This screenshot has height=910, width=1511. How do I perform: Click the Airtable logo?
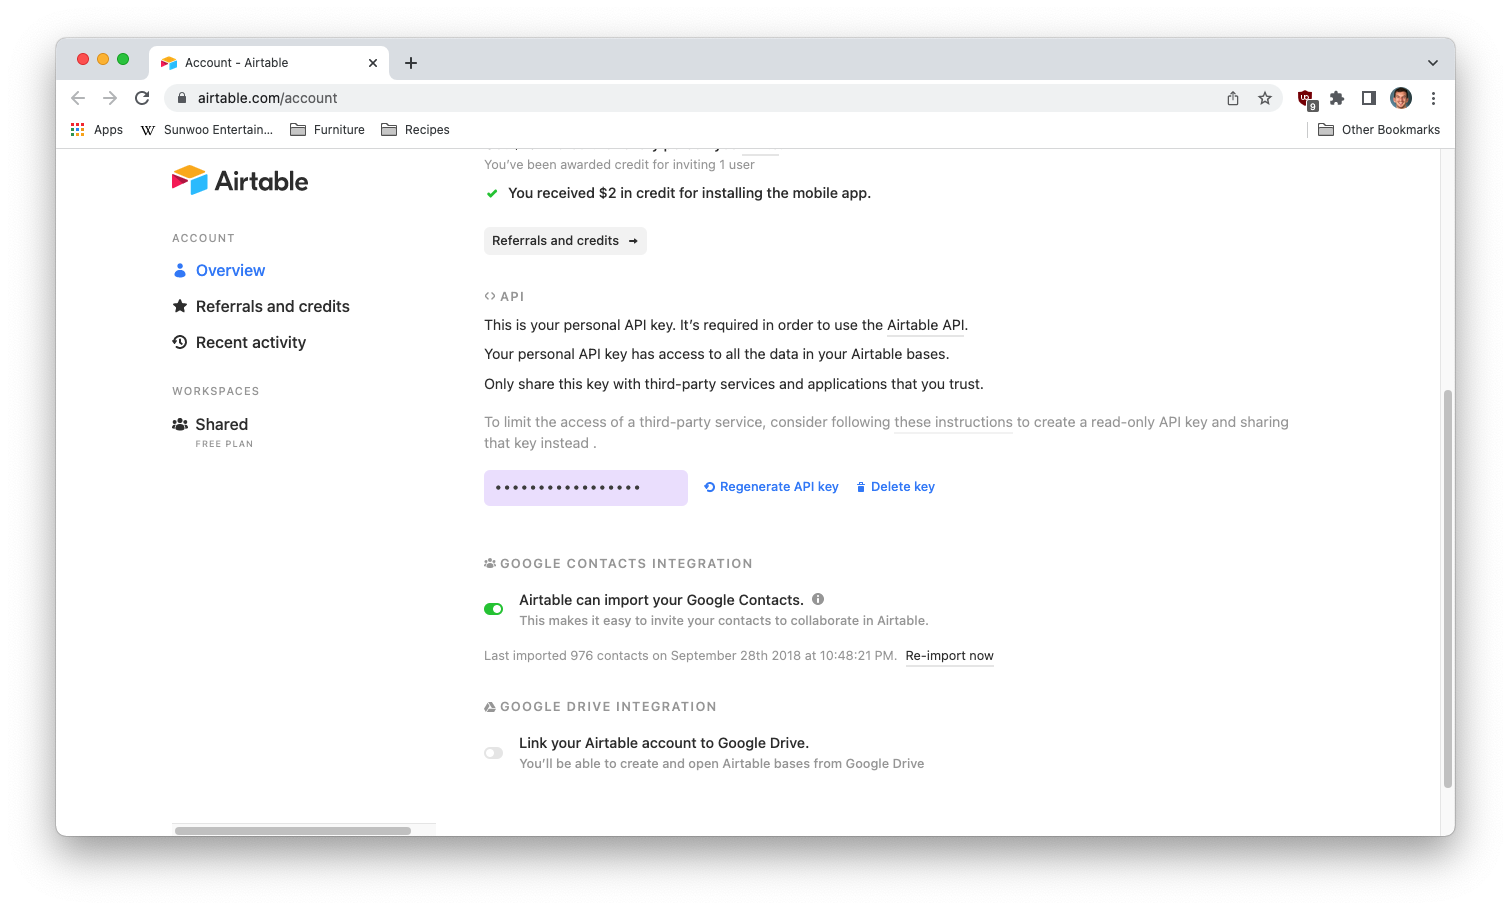point(240,181)
